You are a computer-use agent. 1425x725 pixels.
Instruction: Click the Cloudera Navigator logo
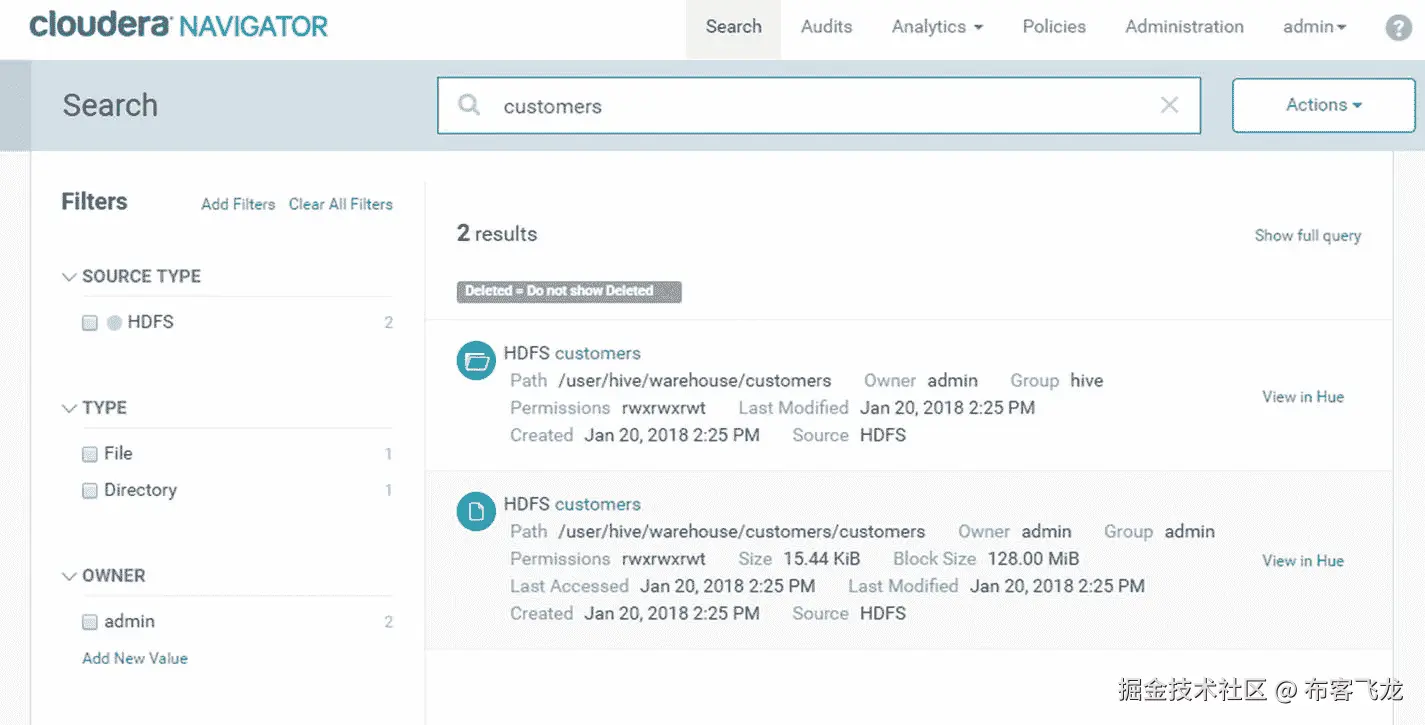point(179,26)
